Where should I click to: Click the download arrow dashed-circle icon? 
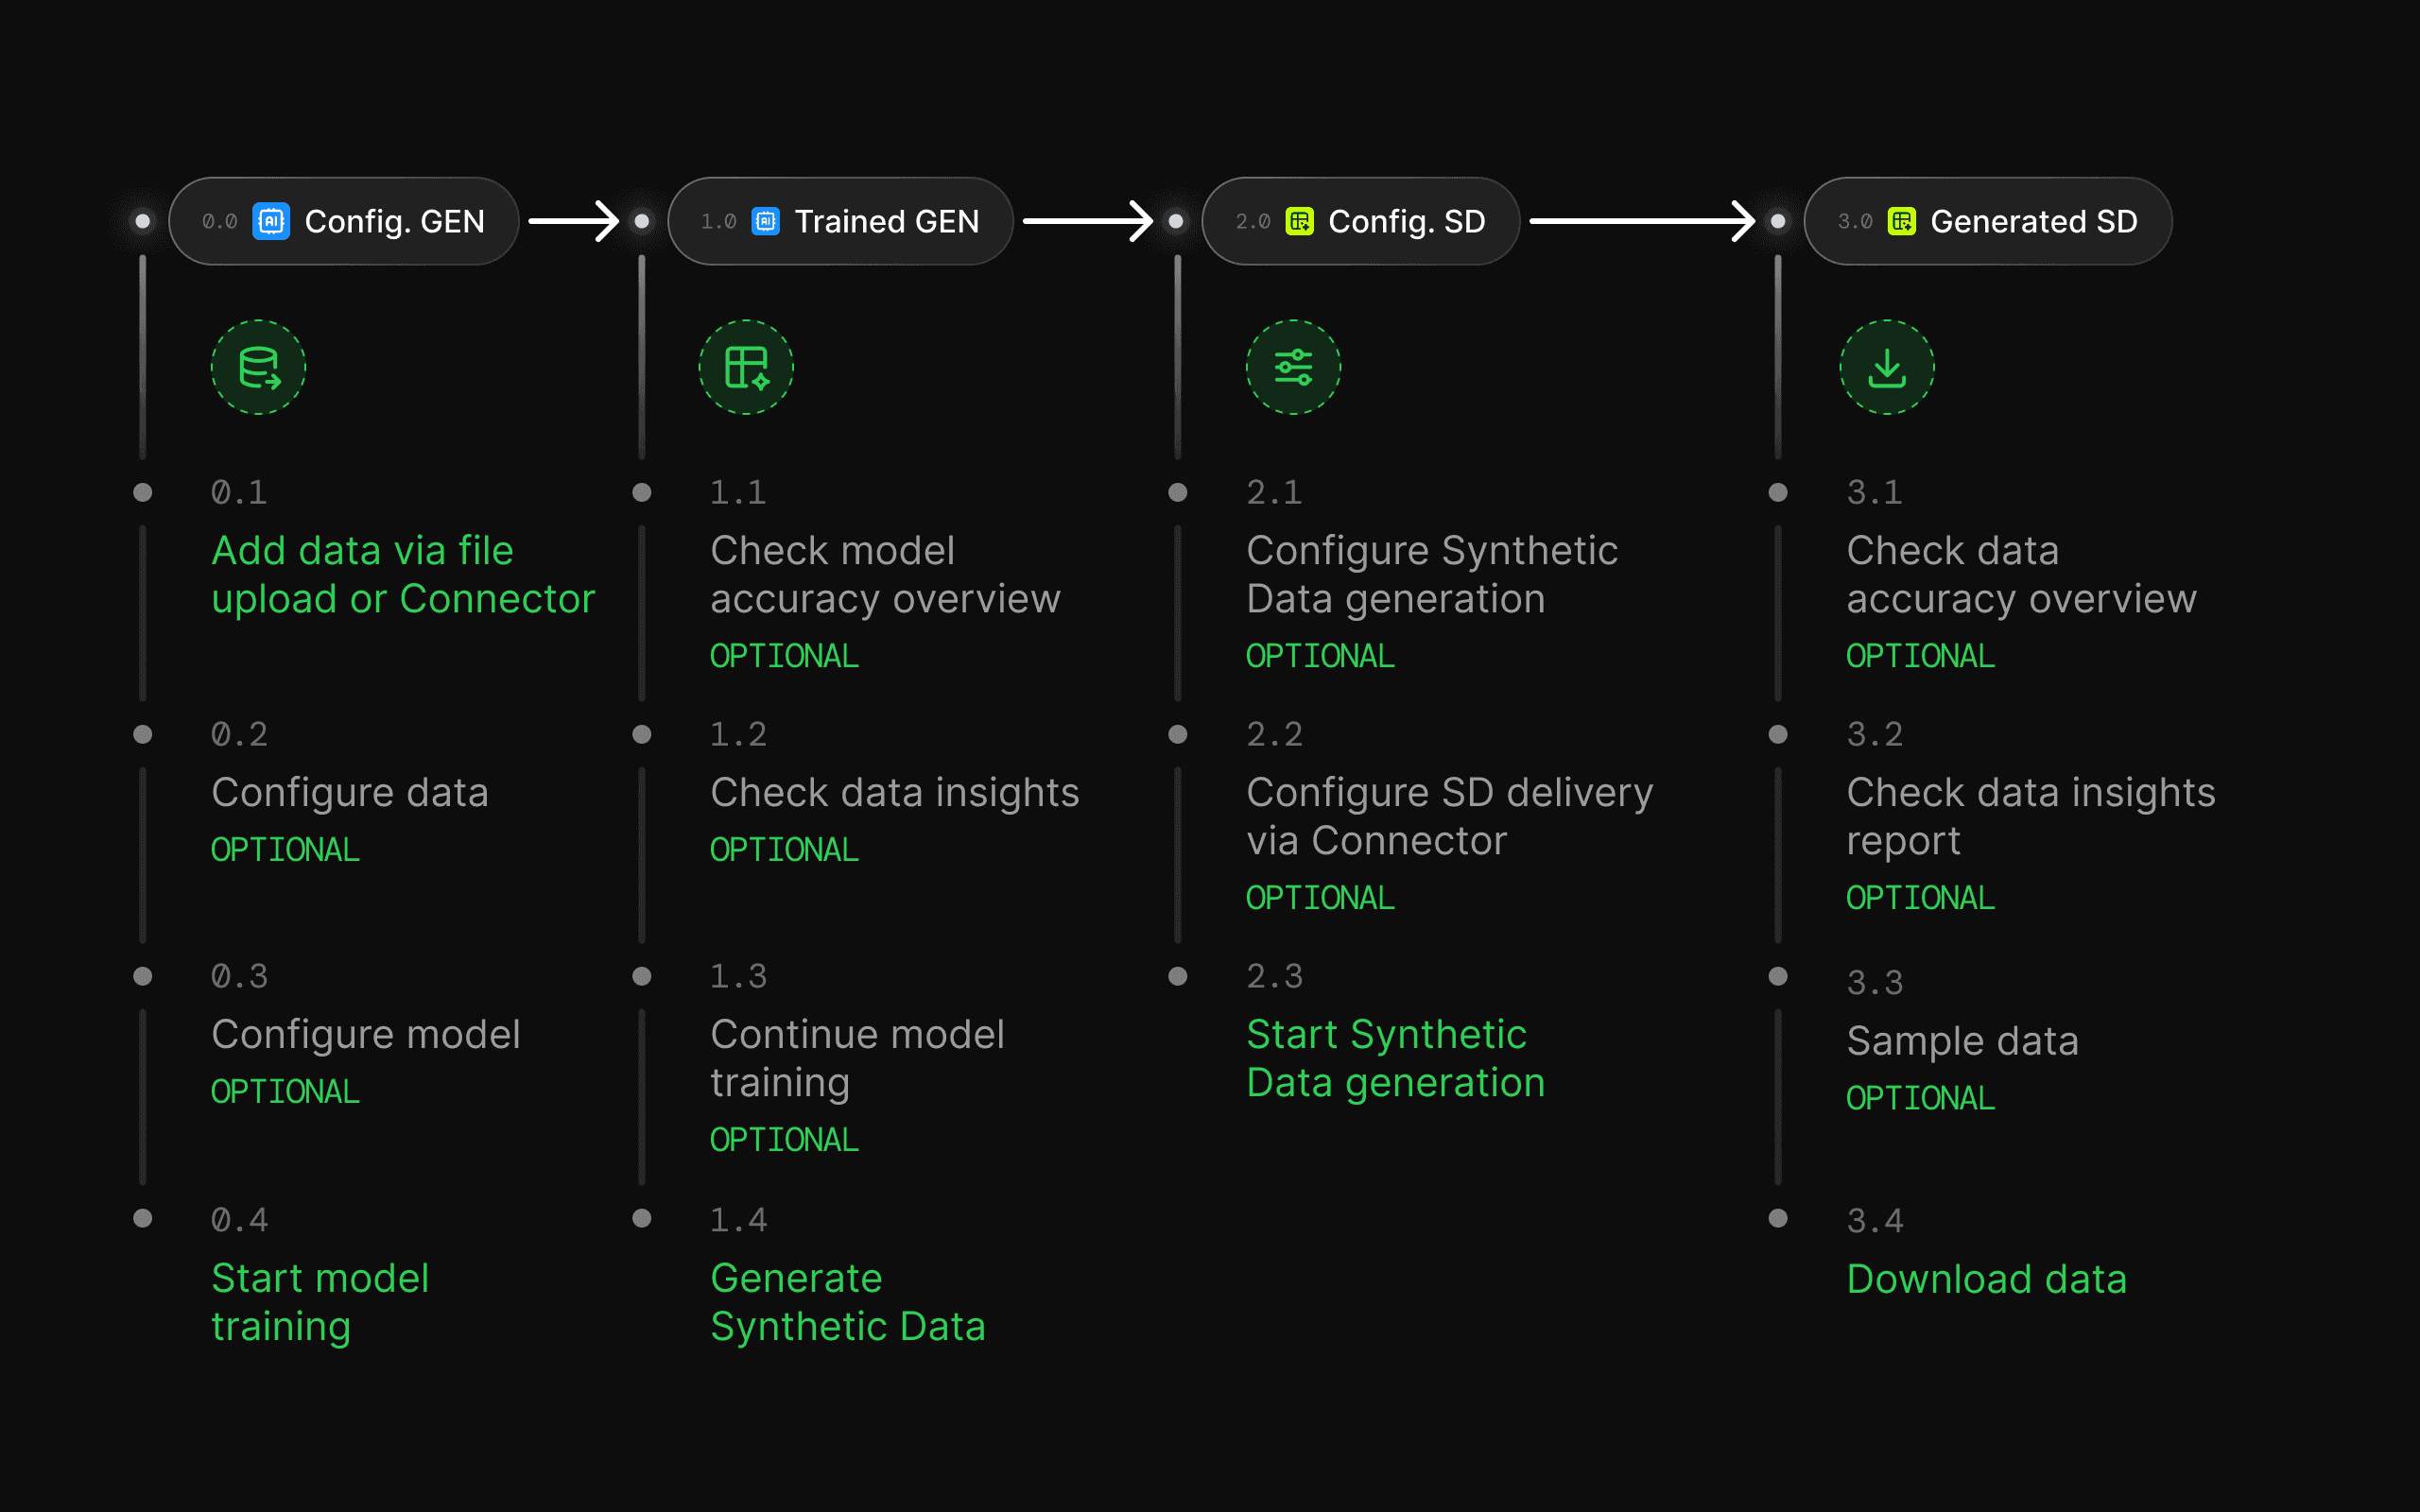click(1887, 367)
